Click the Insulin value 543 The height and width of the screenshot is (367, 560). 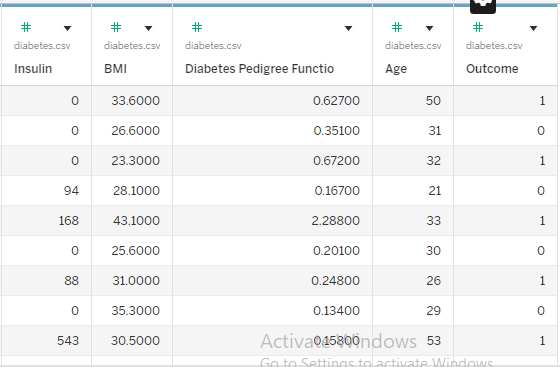[68, 341]
